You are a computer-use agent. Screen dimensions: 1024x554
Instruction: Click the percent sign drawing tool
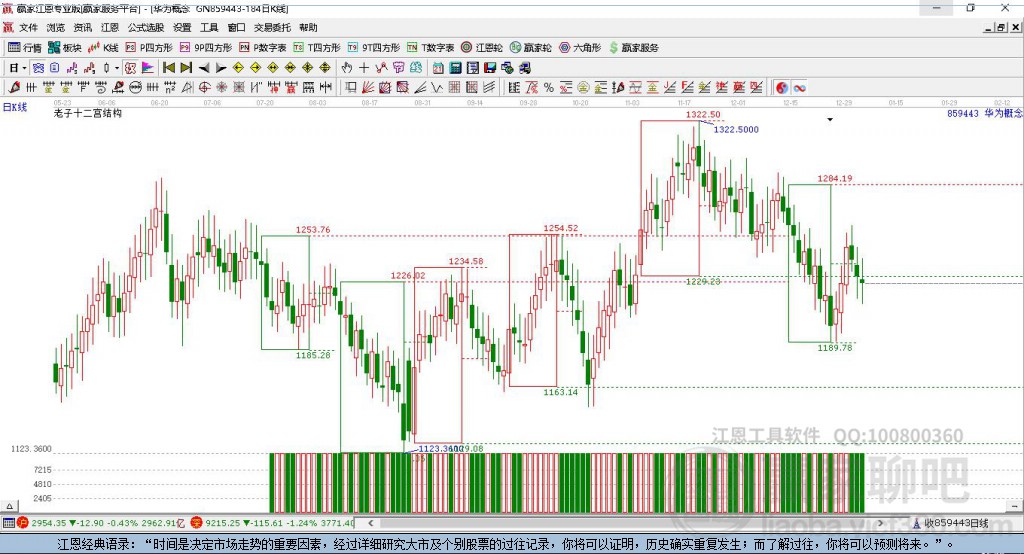(549, 88)
